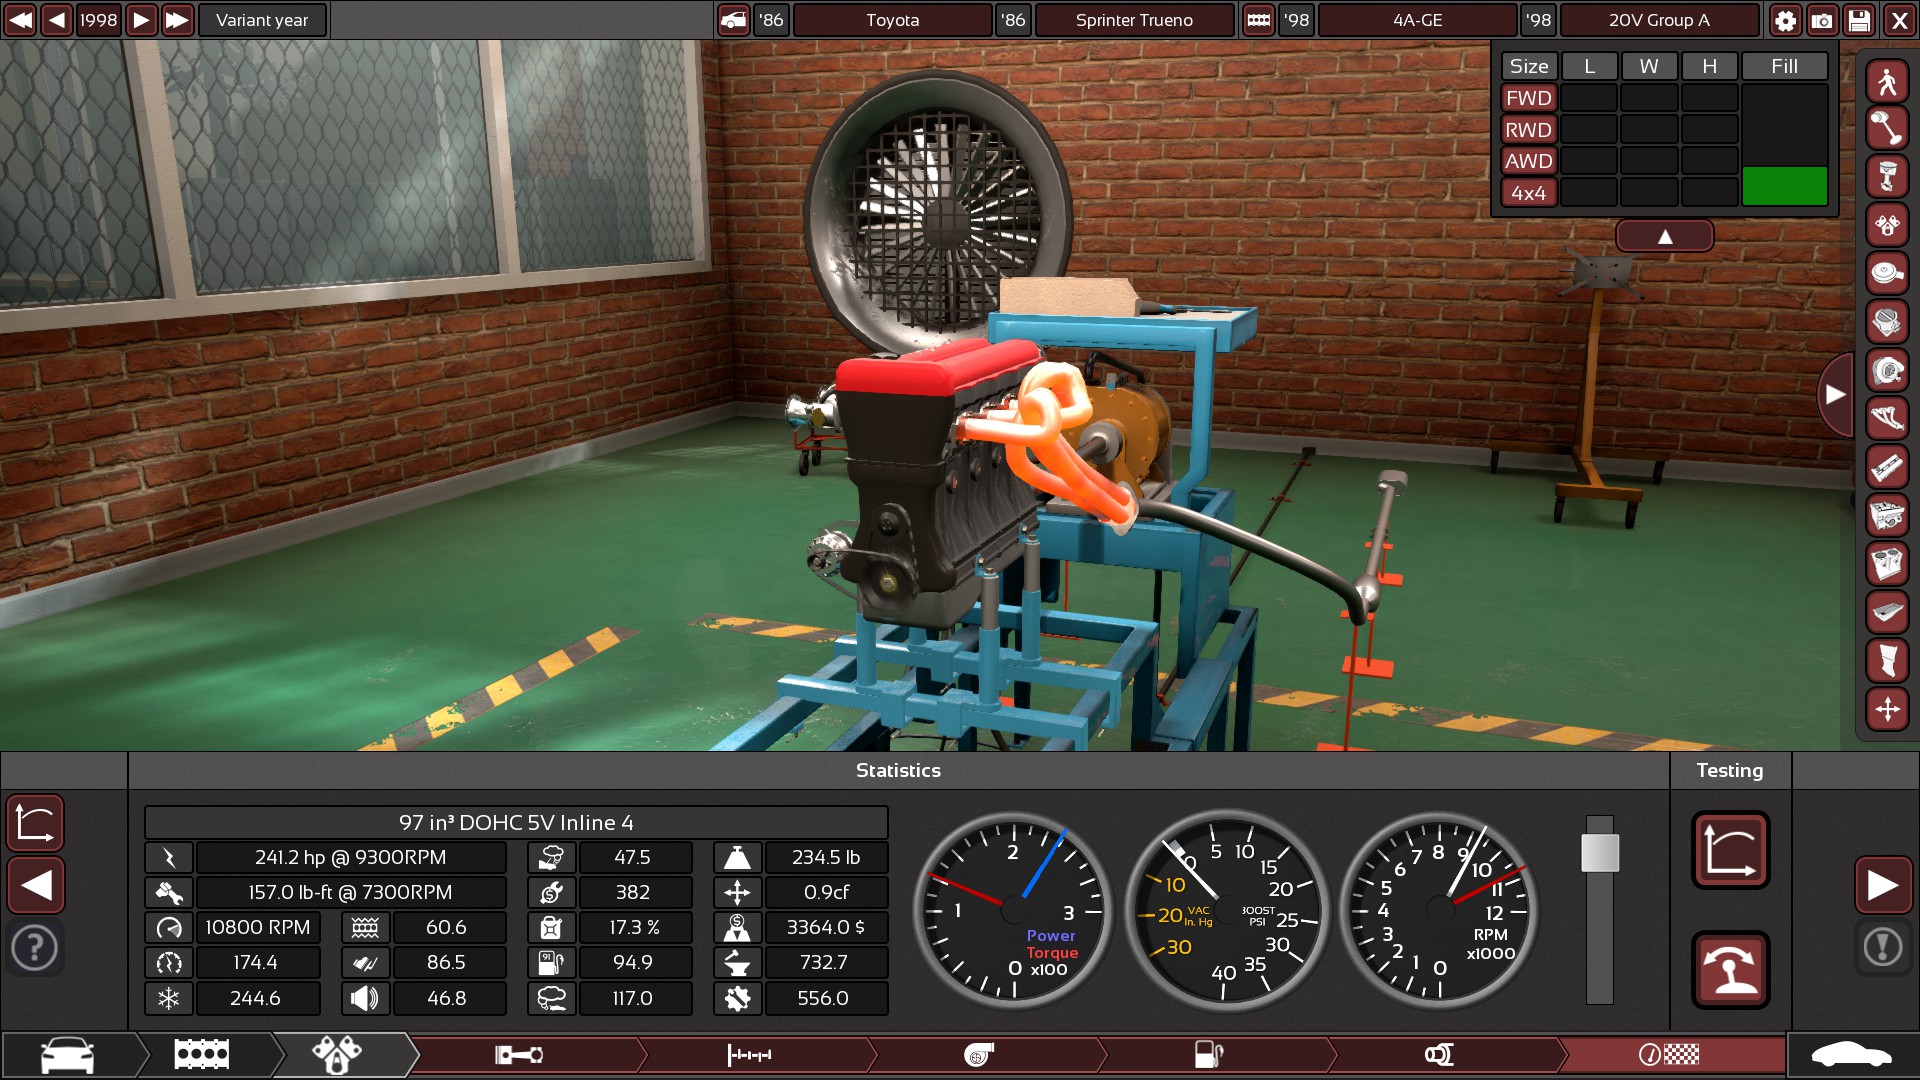Toggle the FWD fit check
Viewport: 1920px width, 1080px height.
(1528, 98)
